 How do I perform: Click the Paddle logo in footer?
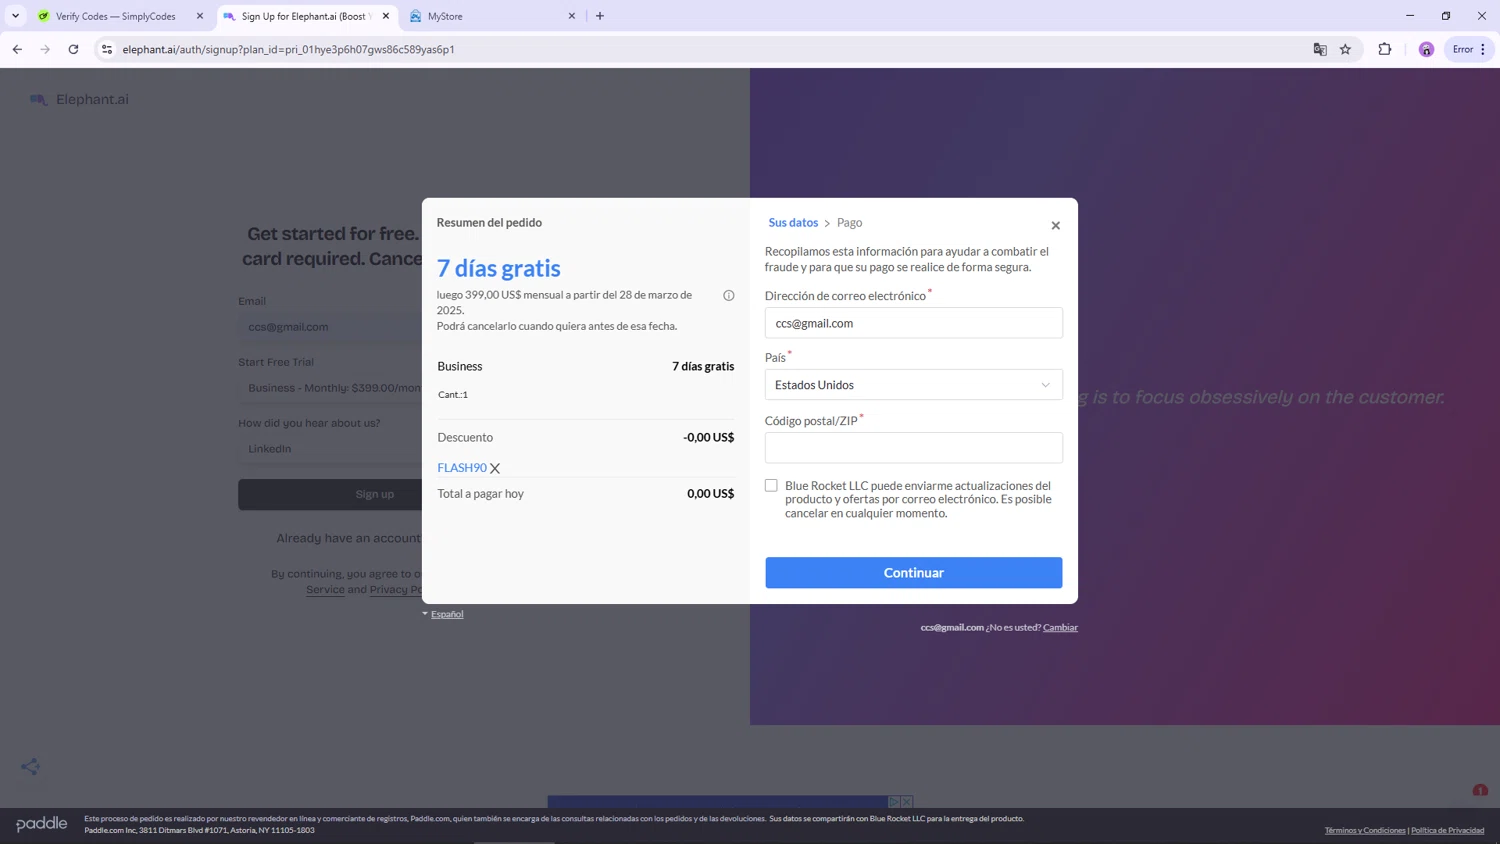[x=42, y=824]
